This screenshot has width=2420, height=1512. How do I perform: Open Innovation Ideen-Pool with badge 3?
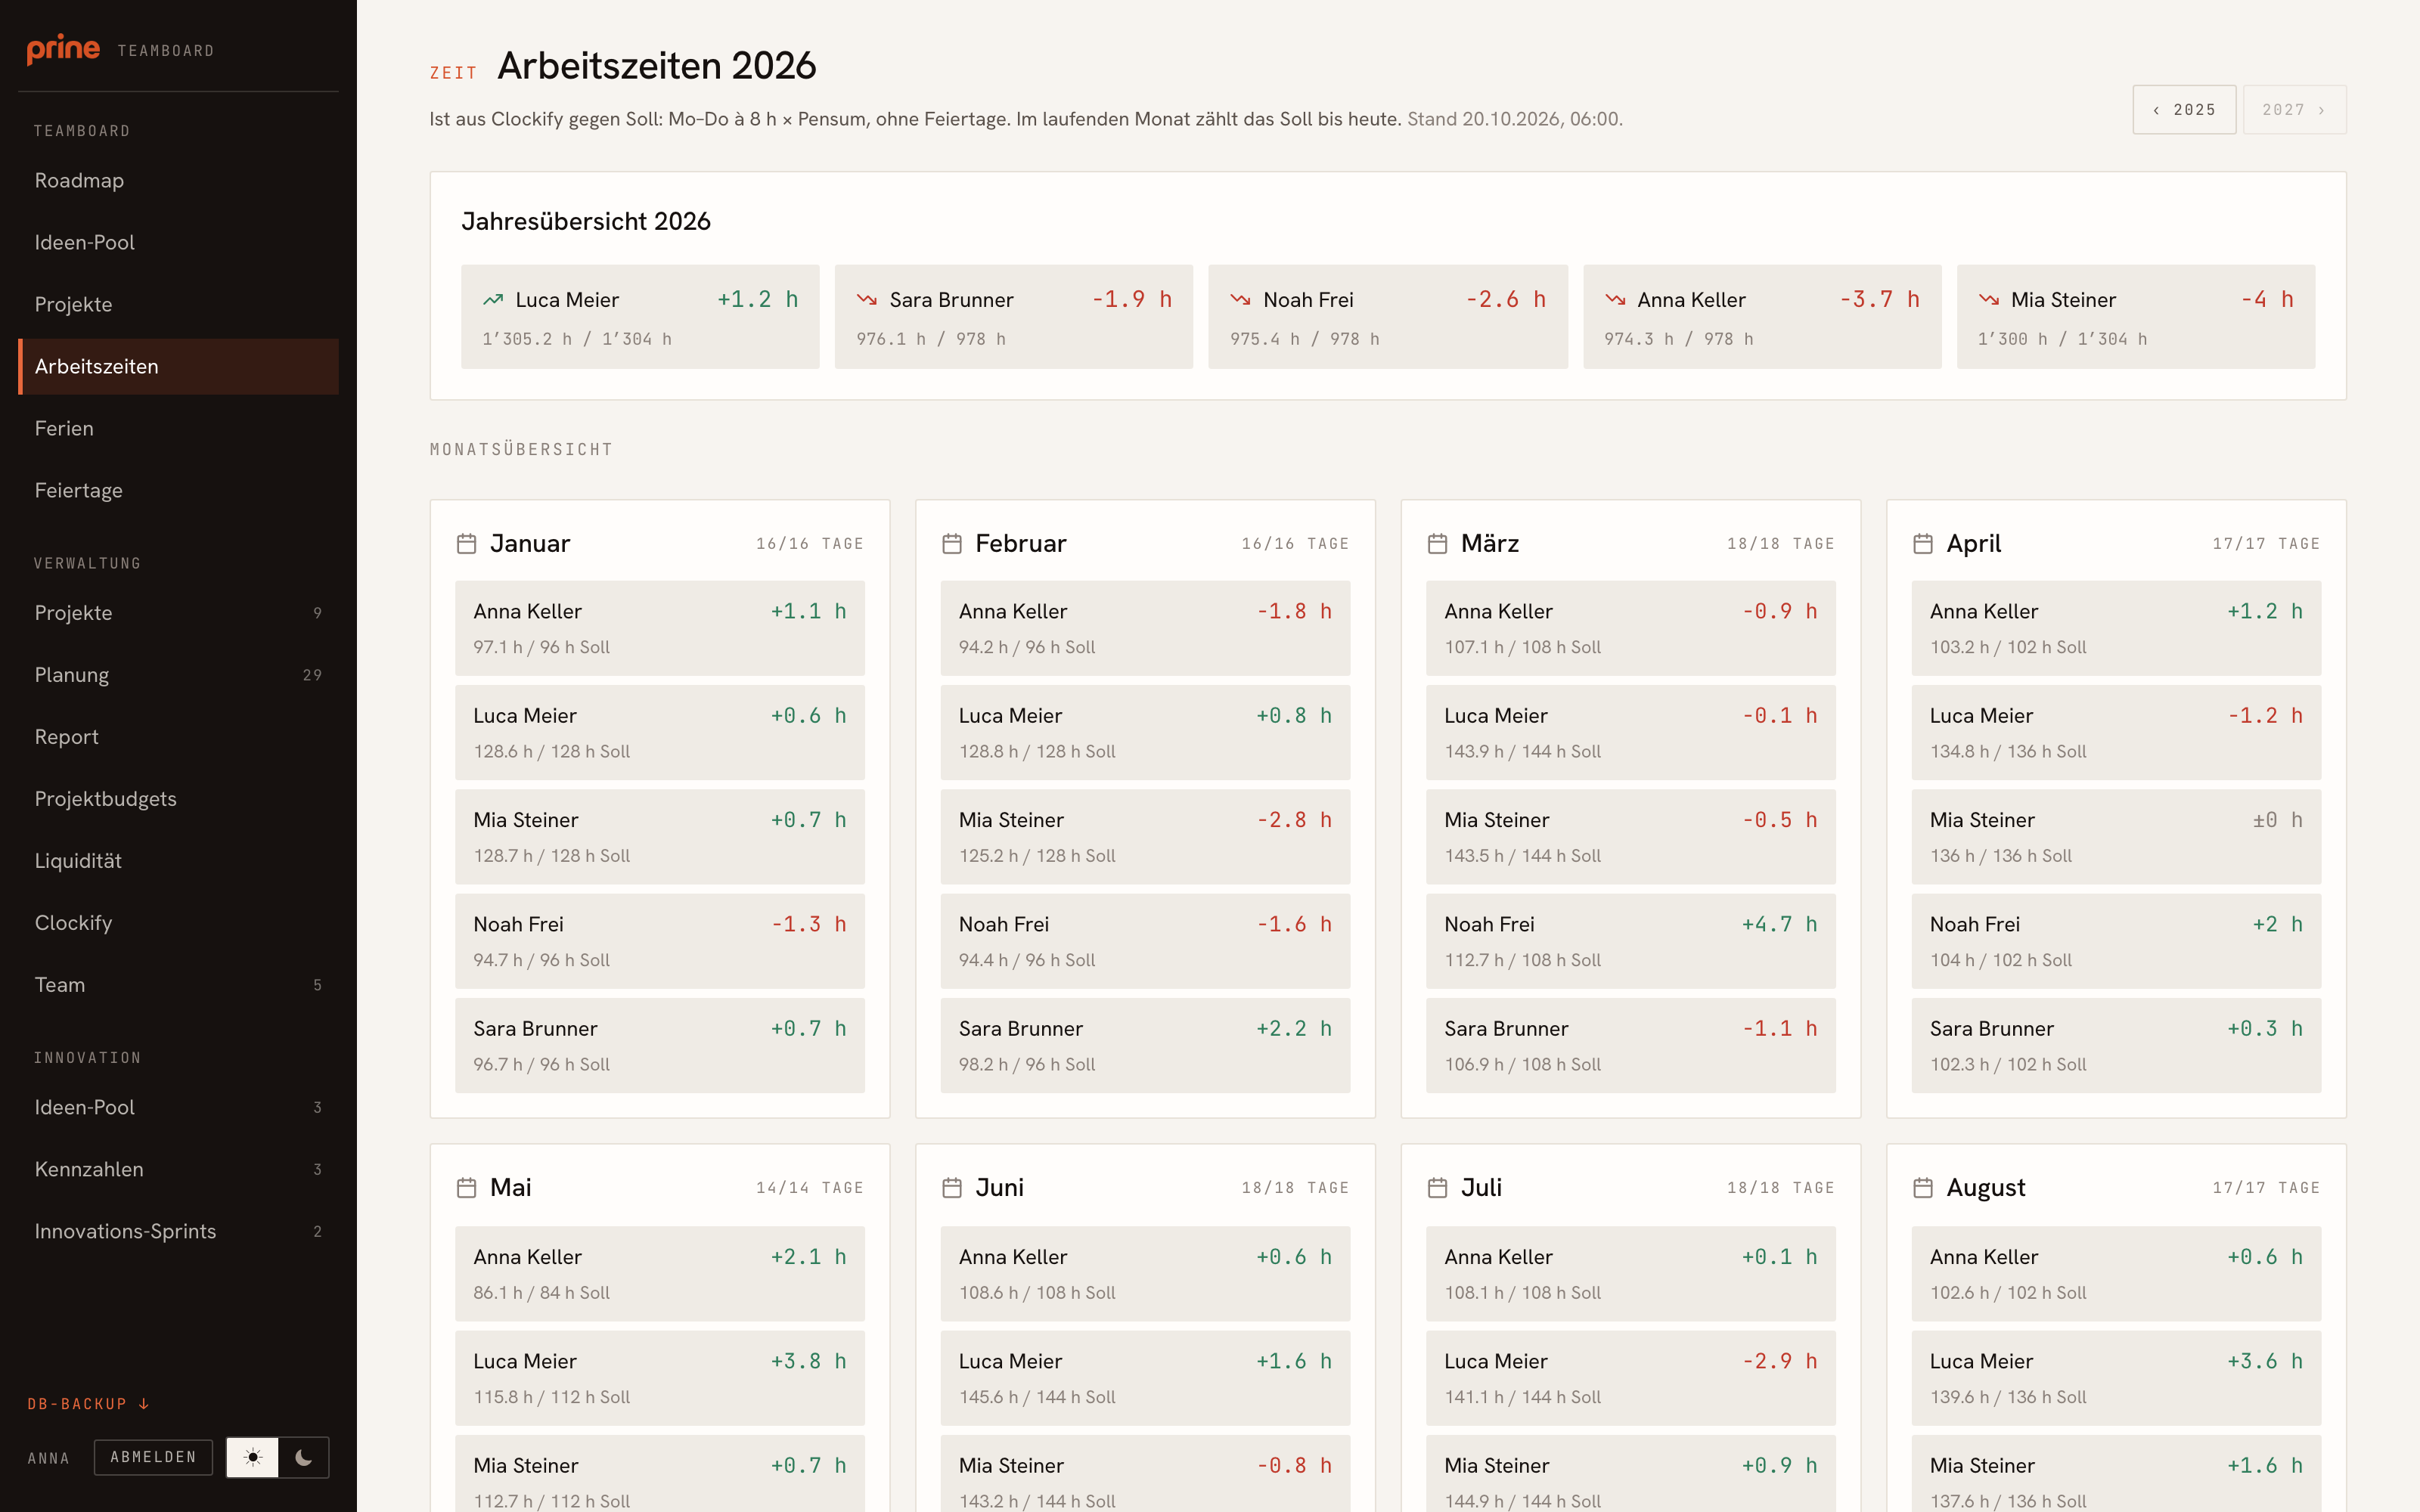pyautogui.click(x=178, y=1107)
